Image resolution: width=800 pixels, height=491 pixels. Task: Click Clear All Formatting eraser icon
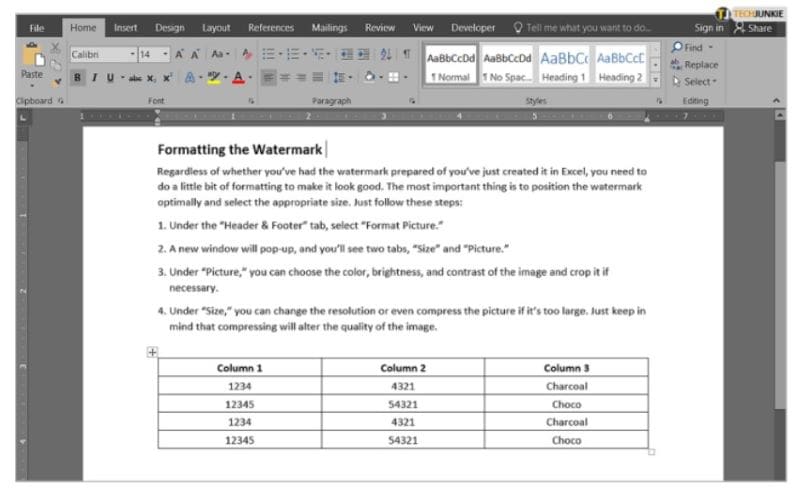(x=247, y=54)
